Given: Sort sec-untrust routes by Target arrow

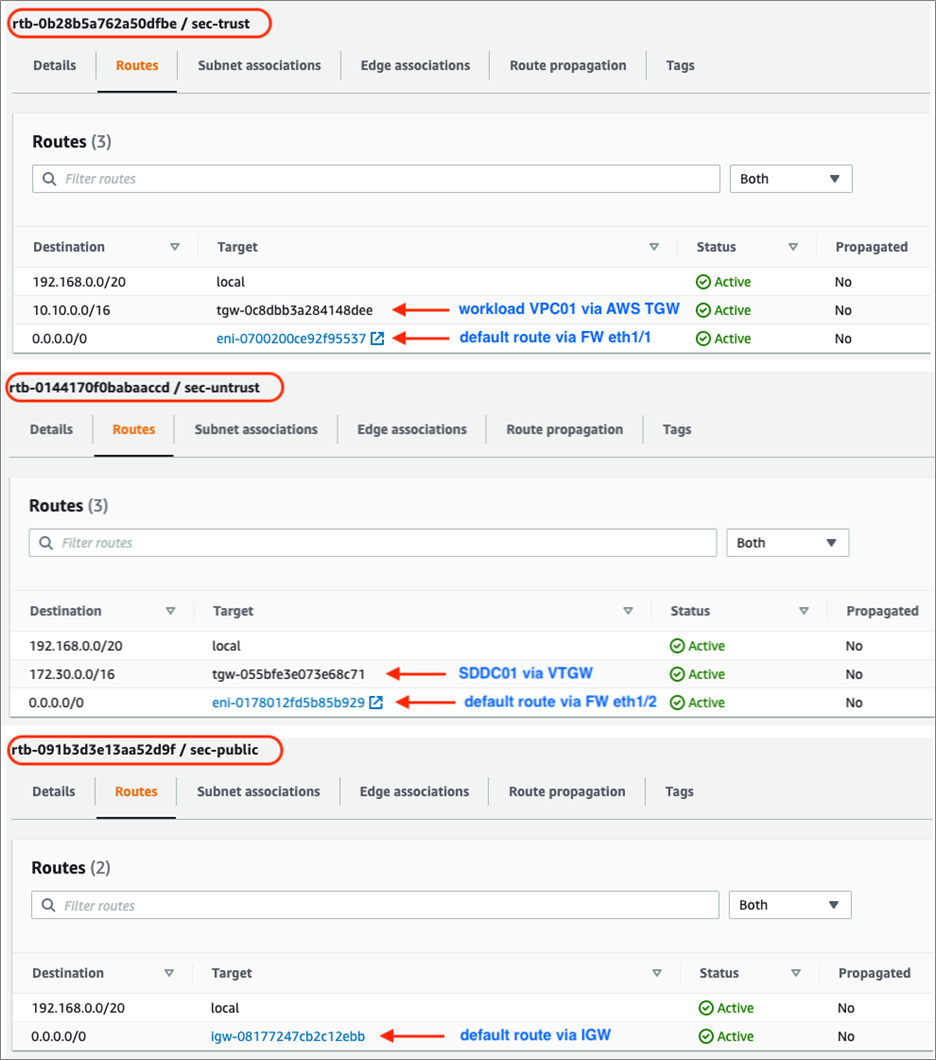Looking at the screenshot, I should (x=628, y=611).
